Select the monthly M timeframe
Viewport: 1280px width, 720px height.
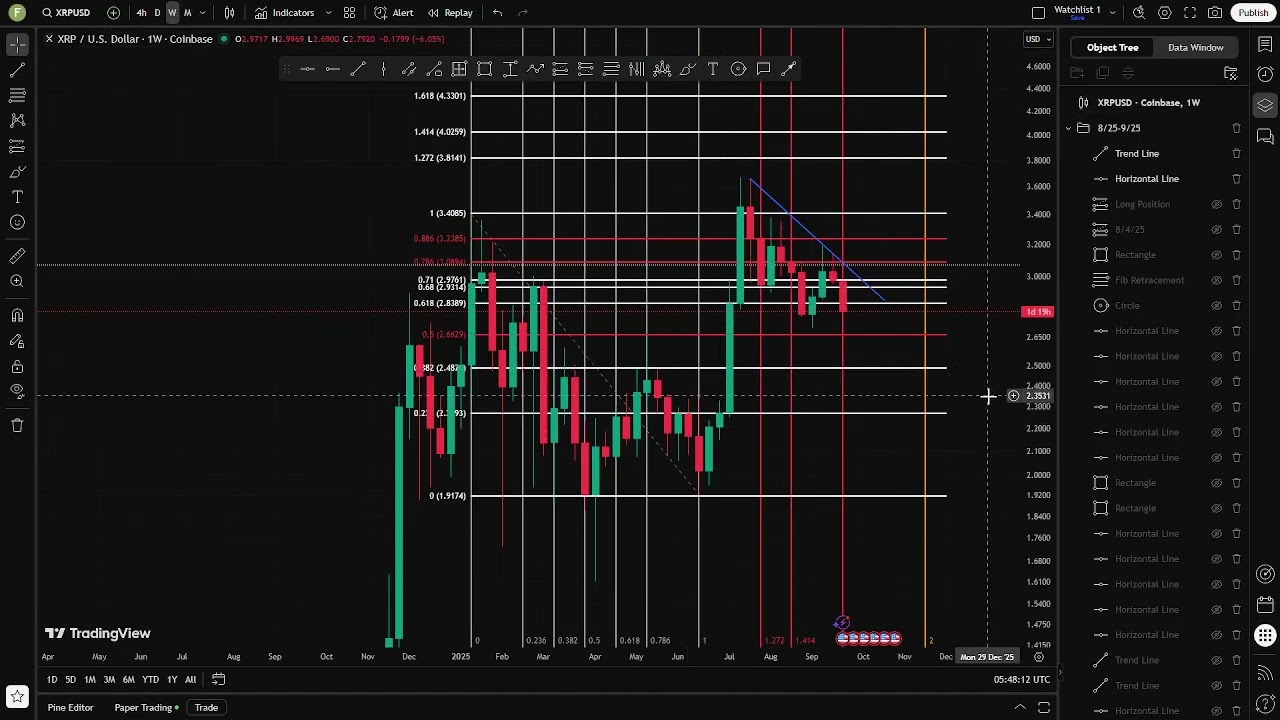tap(187, 13)
